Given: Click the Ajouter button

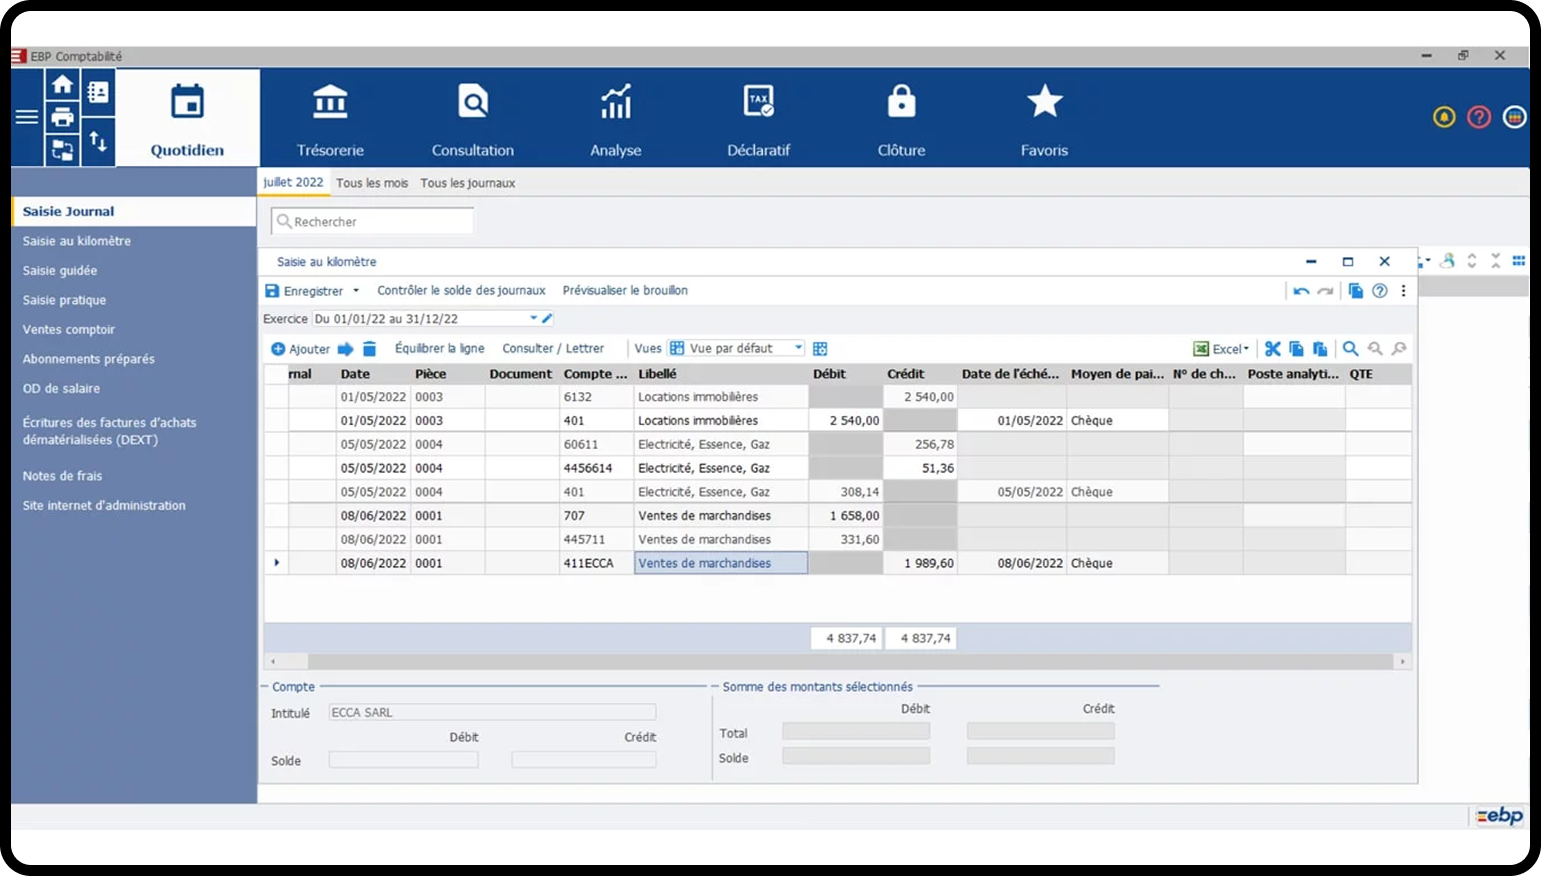Looking at the screenshot, I should (x=300, y=349).
